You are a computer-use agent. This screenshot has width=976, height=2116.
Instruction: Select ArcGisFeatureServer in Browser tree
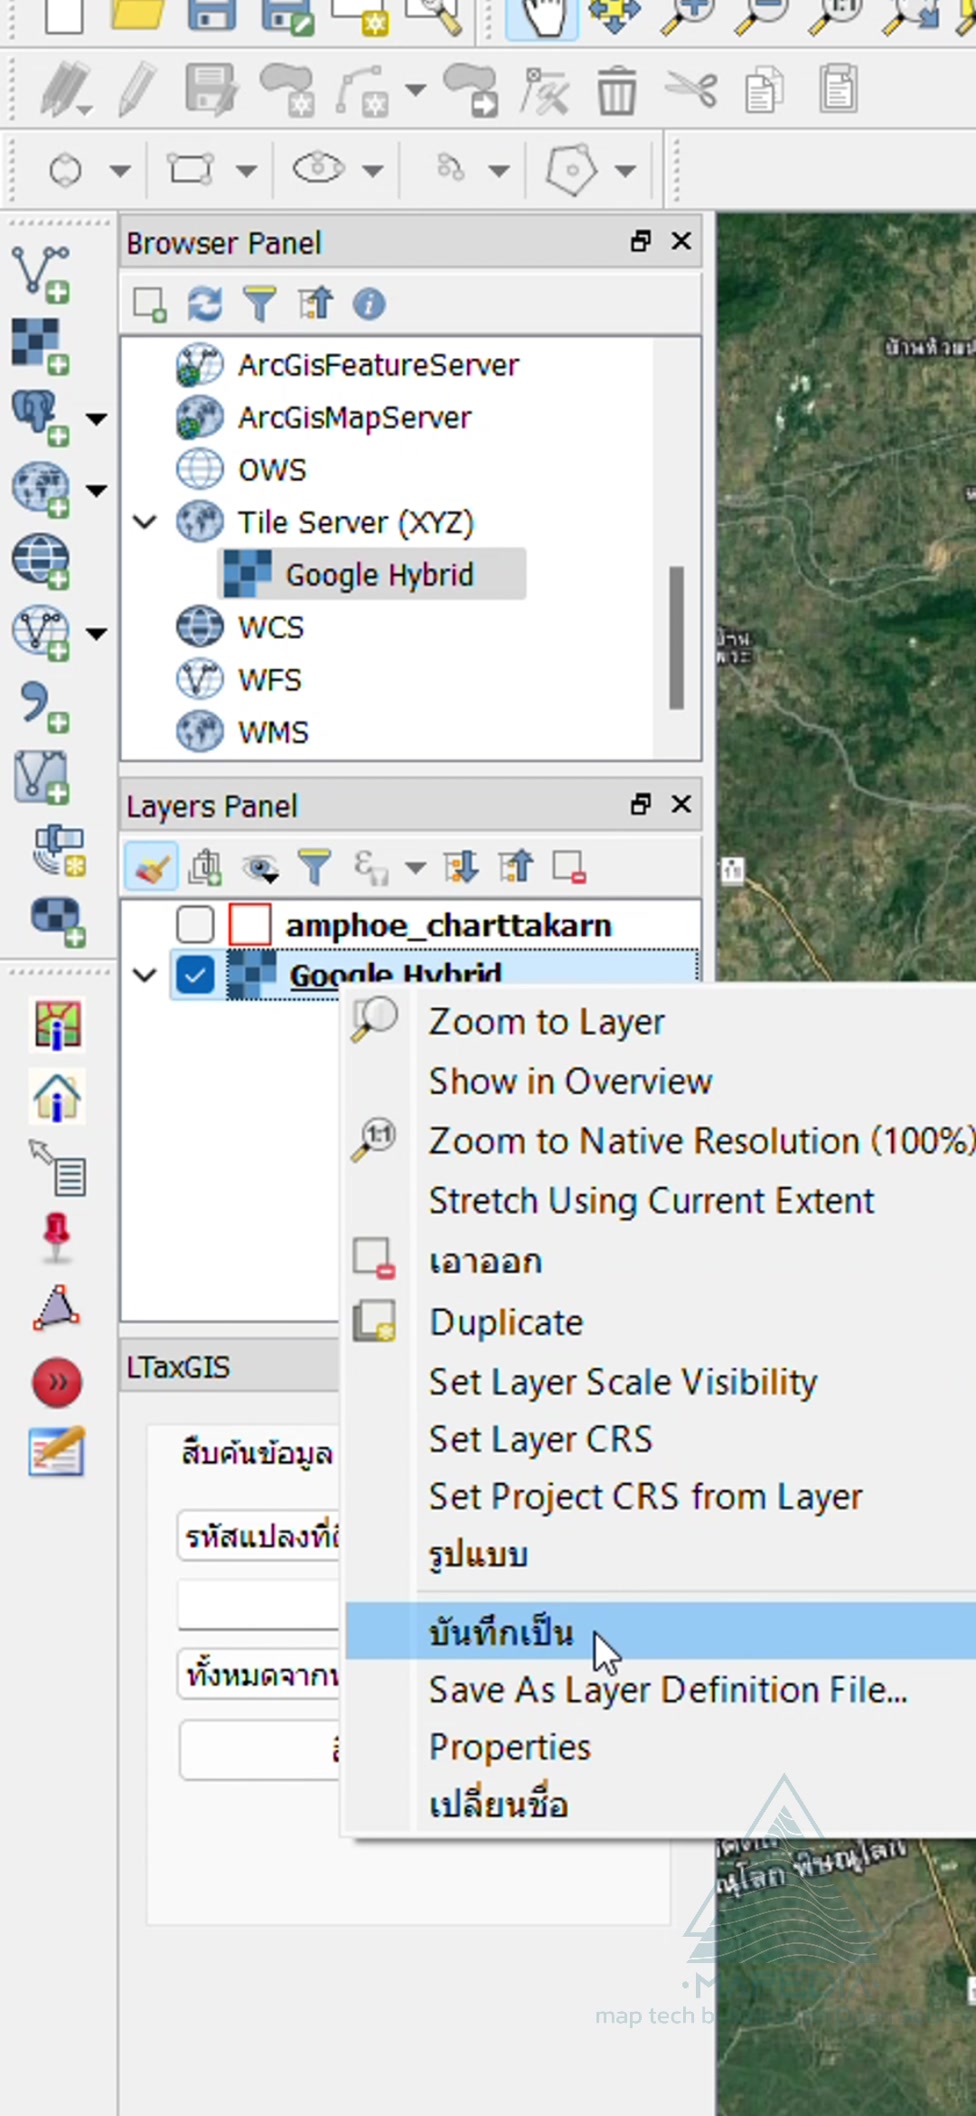378,365
